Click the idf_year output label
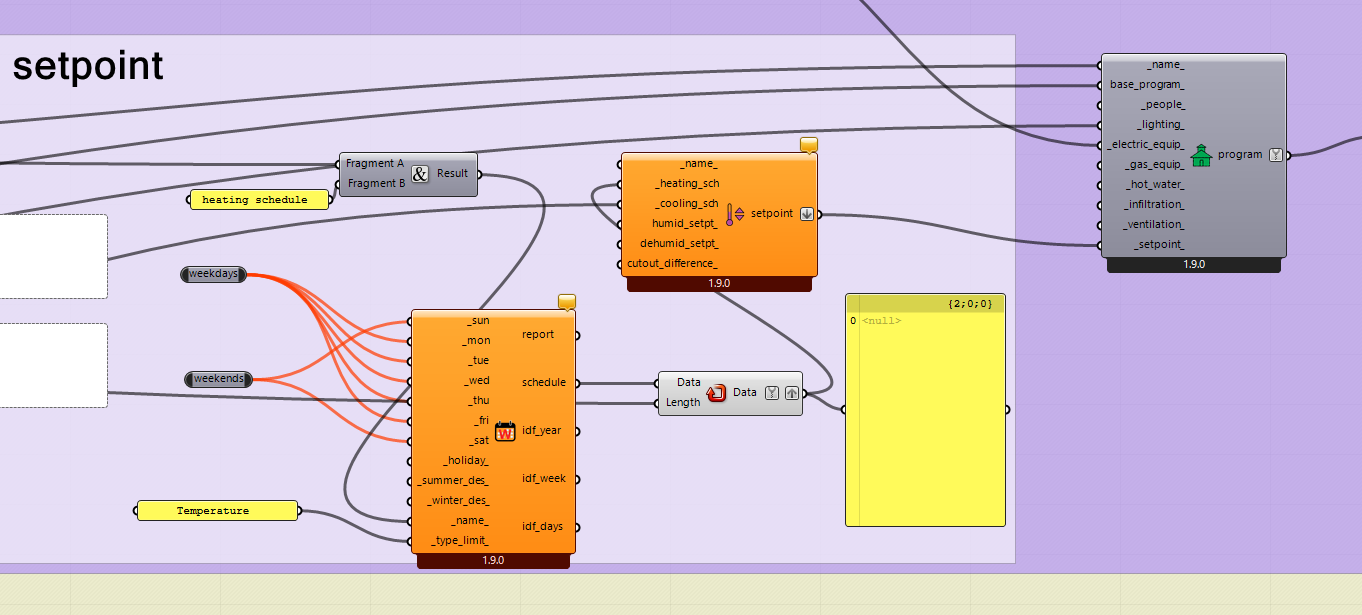1362x615 pixels. 542,431
